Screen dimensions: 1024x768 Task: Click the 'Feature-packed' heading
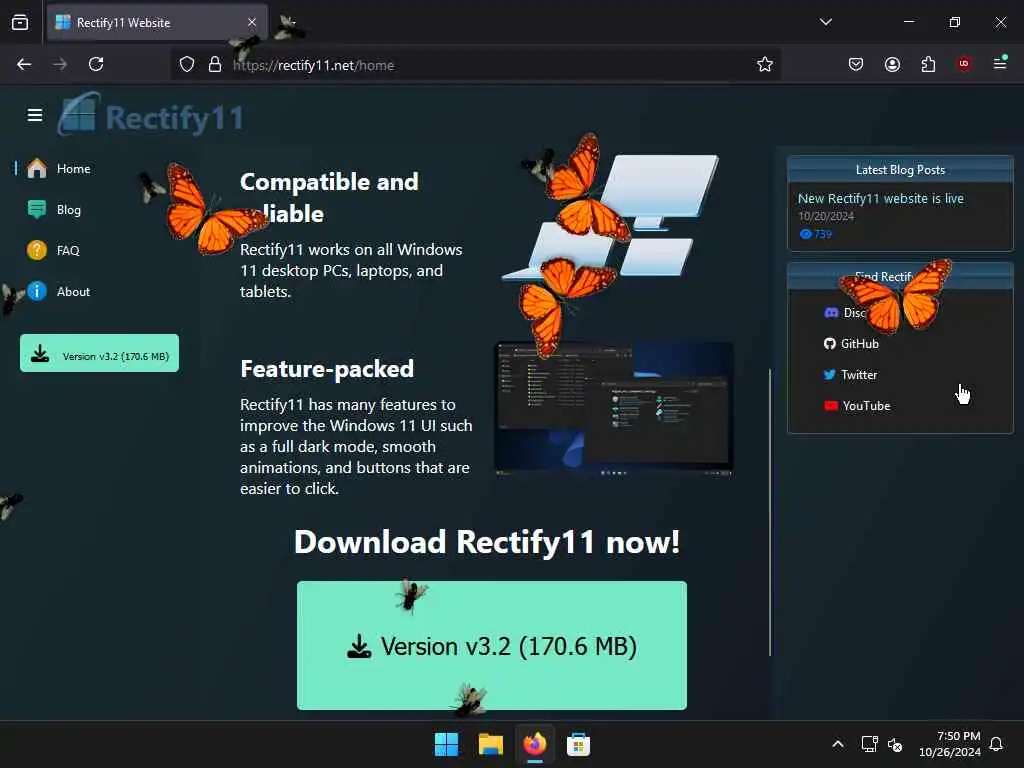point(327,369)
